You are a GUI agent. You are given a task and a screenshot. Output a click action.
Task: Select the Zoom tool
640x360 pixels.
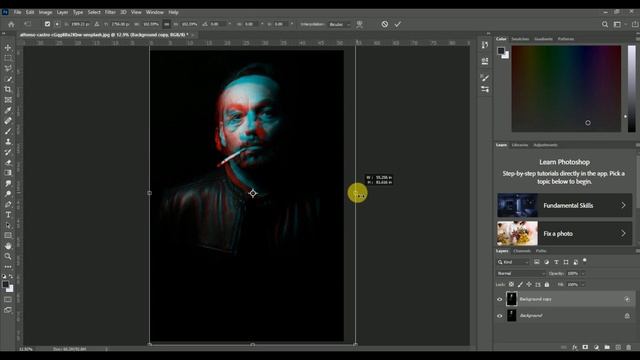pyautogui.click(x=8, y=256)
